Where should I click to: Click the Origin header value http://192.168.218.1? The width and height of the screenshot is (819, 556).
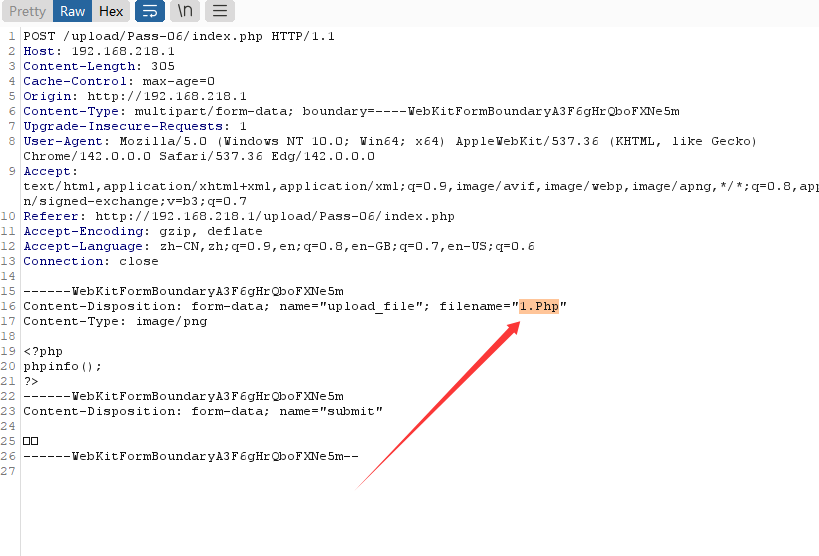click(167, 97)
